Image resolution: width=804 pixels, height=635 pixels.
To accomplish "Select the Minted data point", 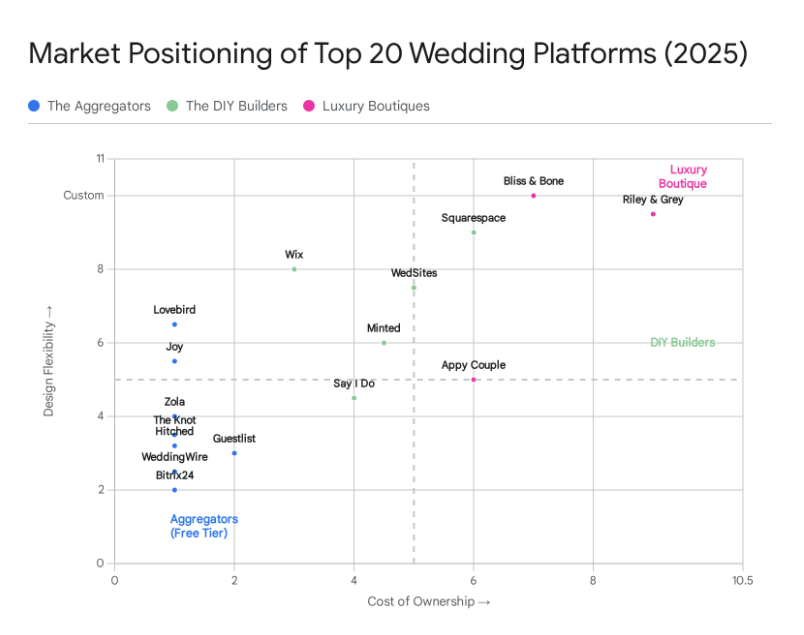I will 384,342.
